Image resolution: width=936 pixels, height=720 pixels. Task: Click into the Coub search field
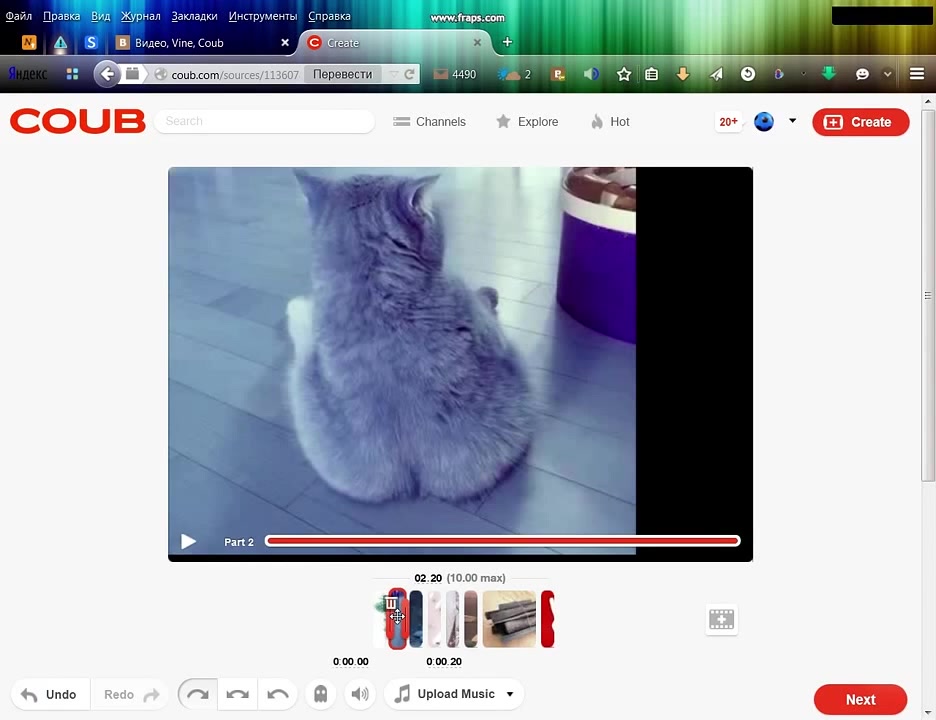click(265, 121)
